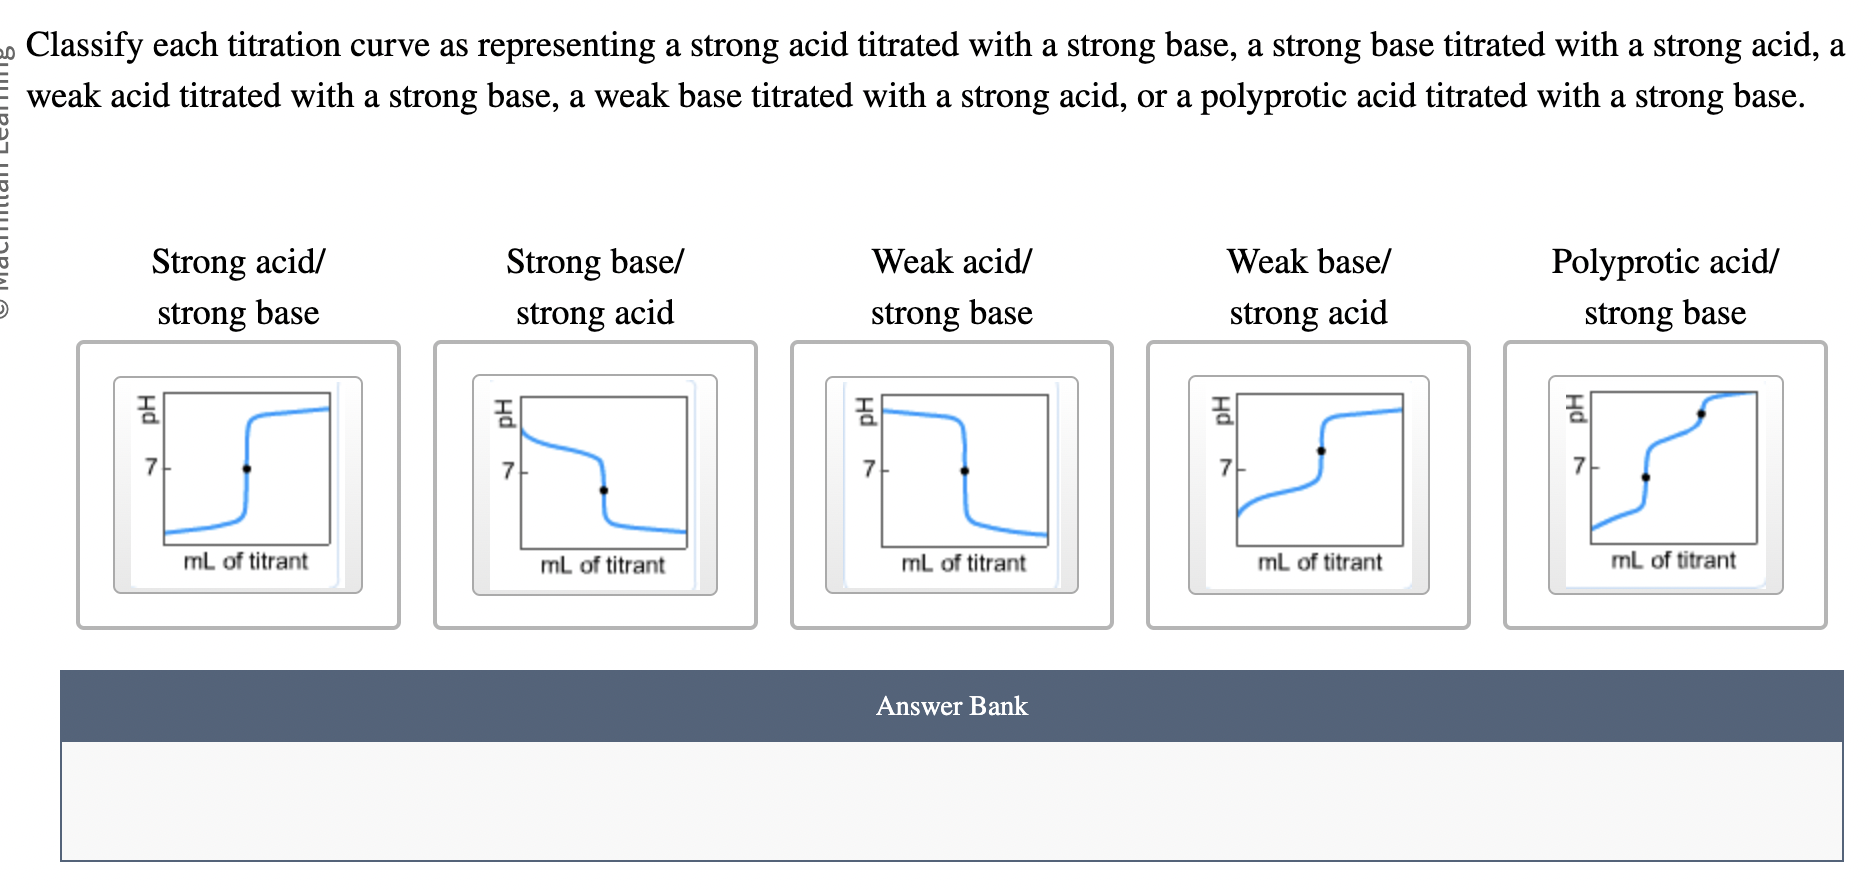Screen dimensions: 1874x890
Task: Click inside the Polyprotic acid/strong base drop zone
Action: (x=1664, y=483)
